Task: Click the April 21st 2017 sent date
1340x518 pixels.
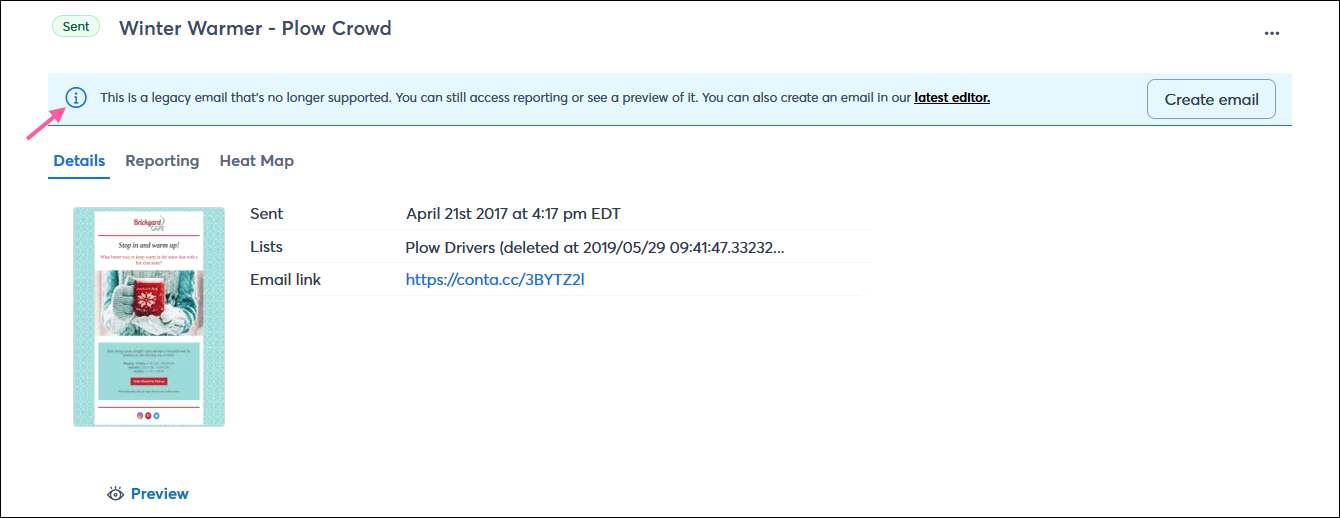Action: tap(513, 214)
